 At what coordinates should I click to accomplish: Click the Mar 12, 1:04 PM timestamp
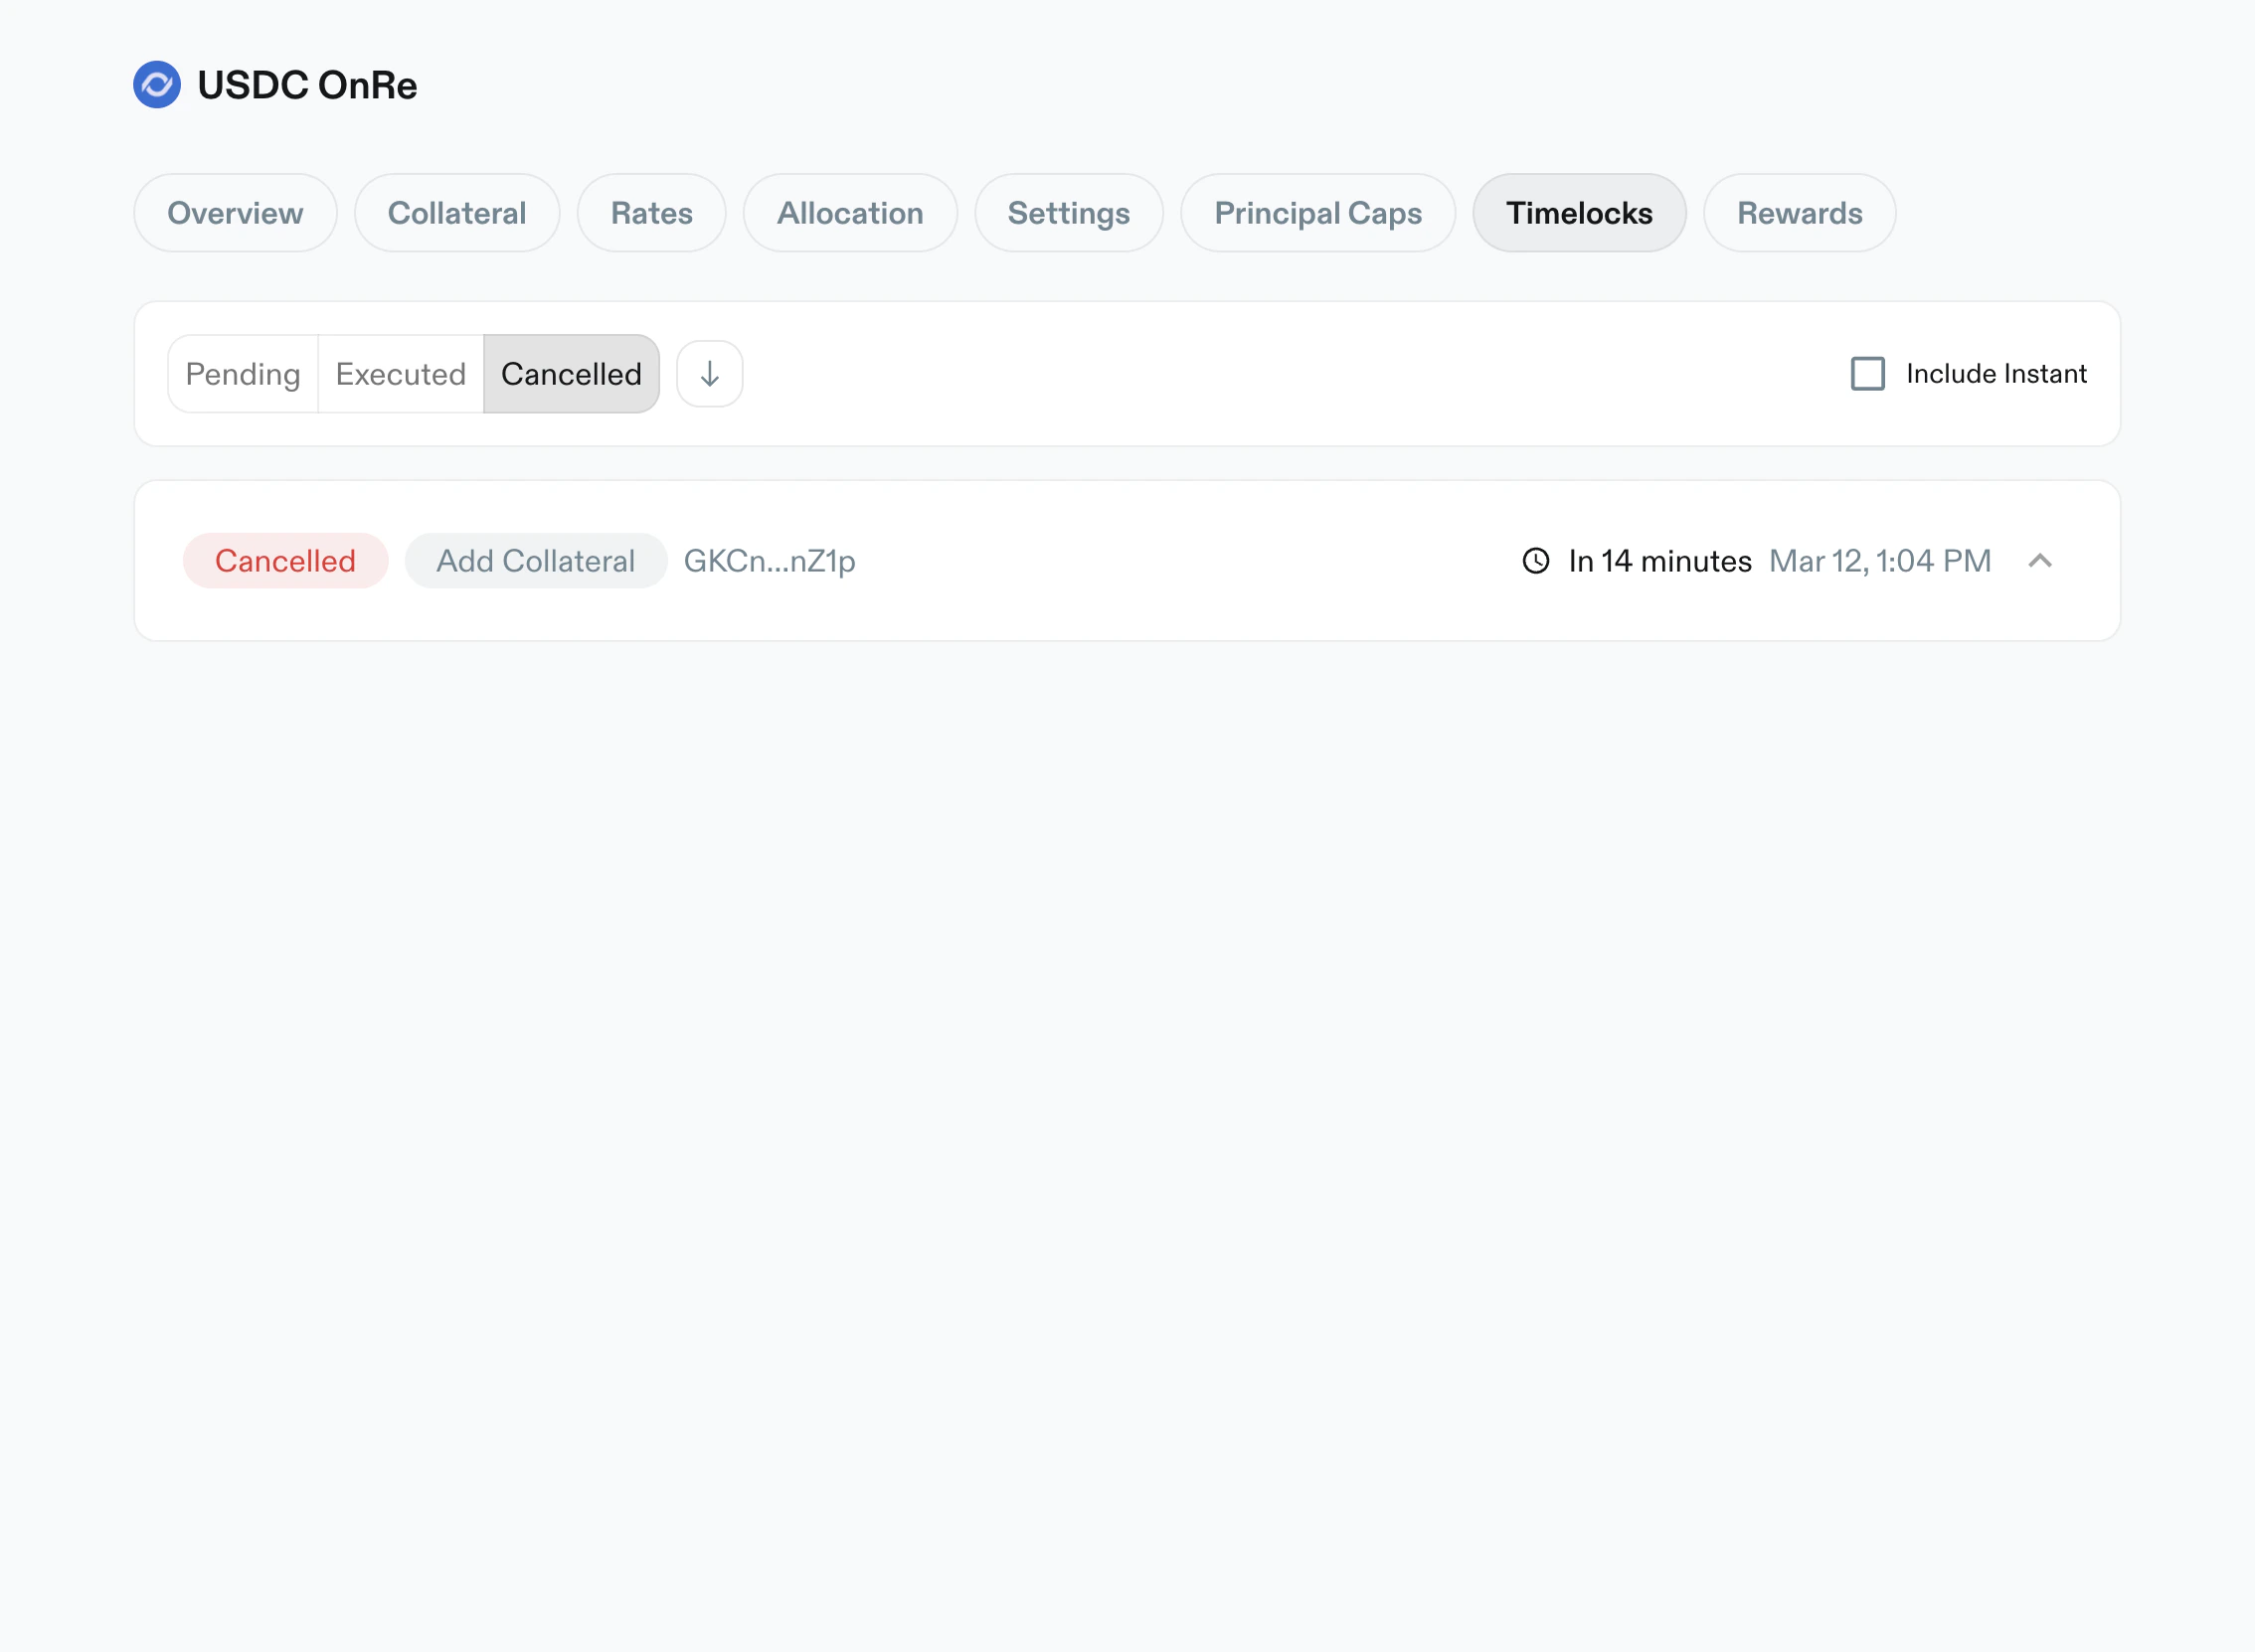pos(1879,561)
